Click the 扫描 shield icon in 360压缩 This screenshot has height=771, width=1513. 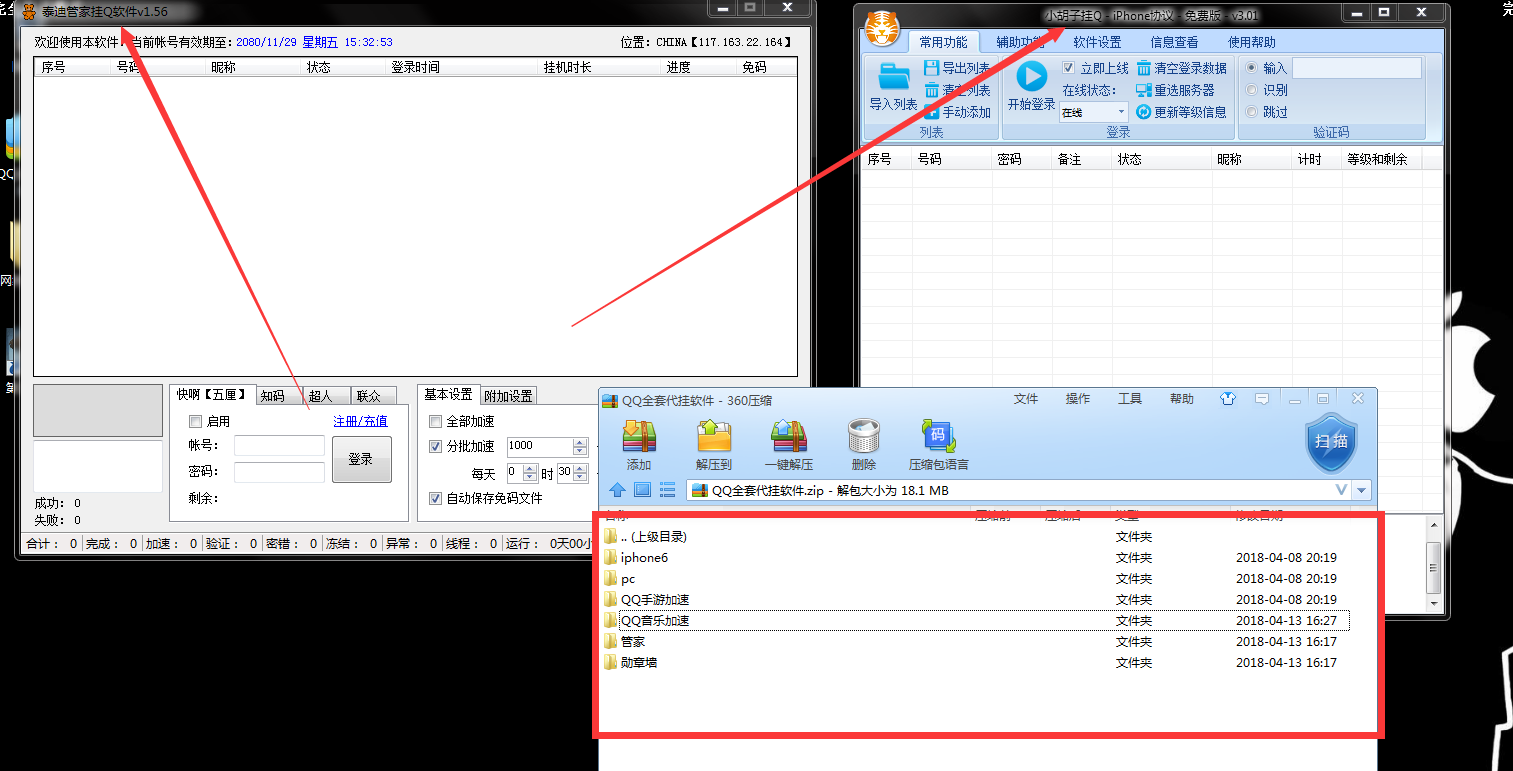pos(1331,443)
